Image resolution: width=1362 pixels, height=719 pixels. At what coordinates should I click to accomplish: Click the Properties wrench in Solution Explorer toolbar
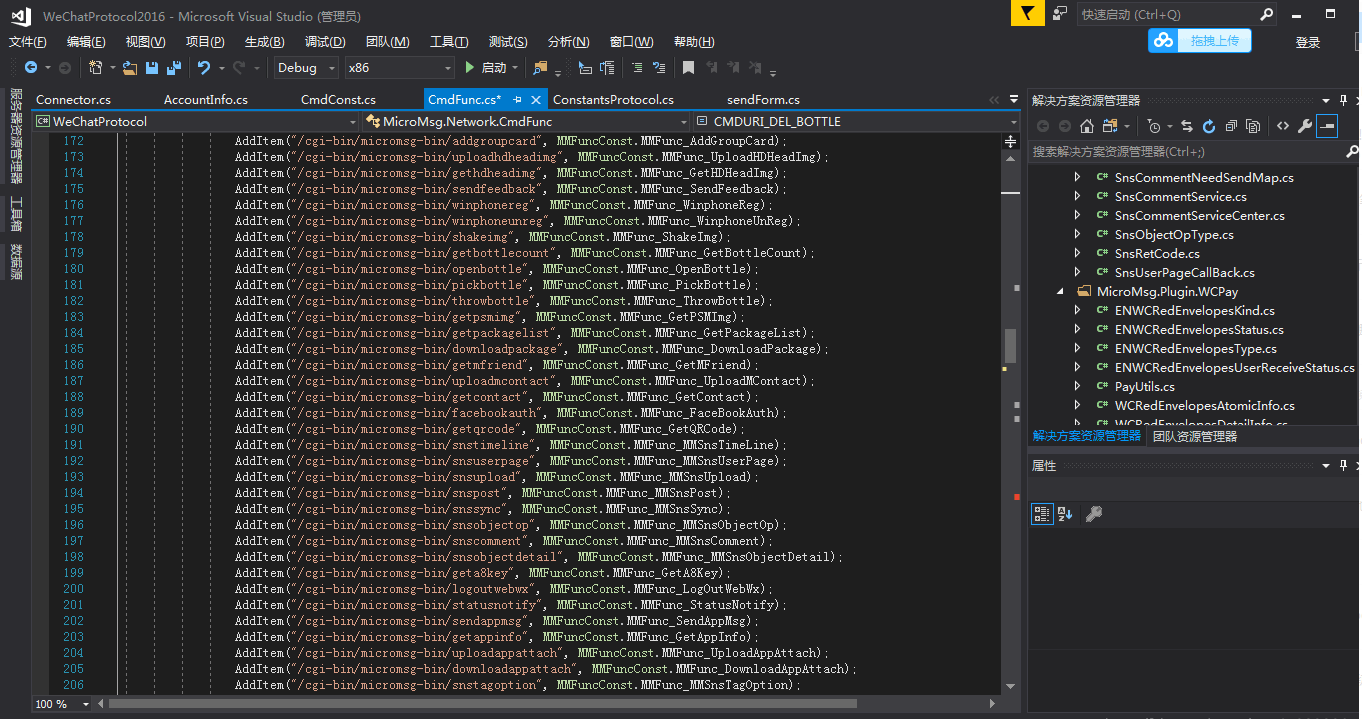(1305, 126)
